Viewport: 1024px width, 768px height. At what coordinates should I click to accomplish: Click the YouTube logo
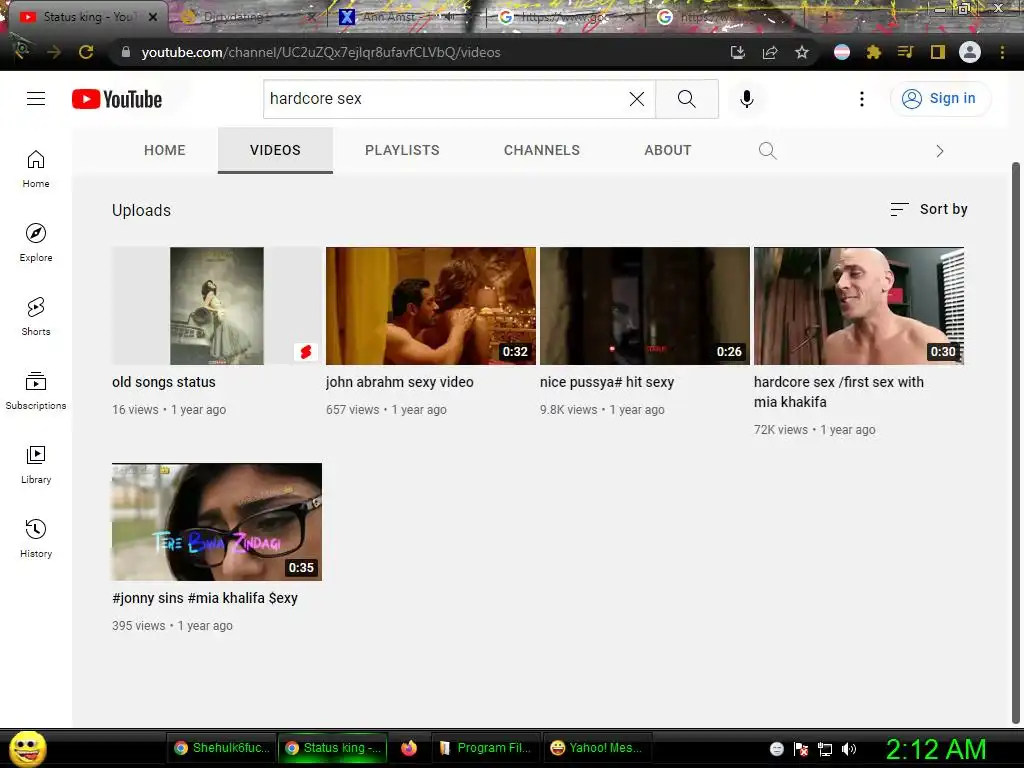pos(117,99)
